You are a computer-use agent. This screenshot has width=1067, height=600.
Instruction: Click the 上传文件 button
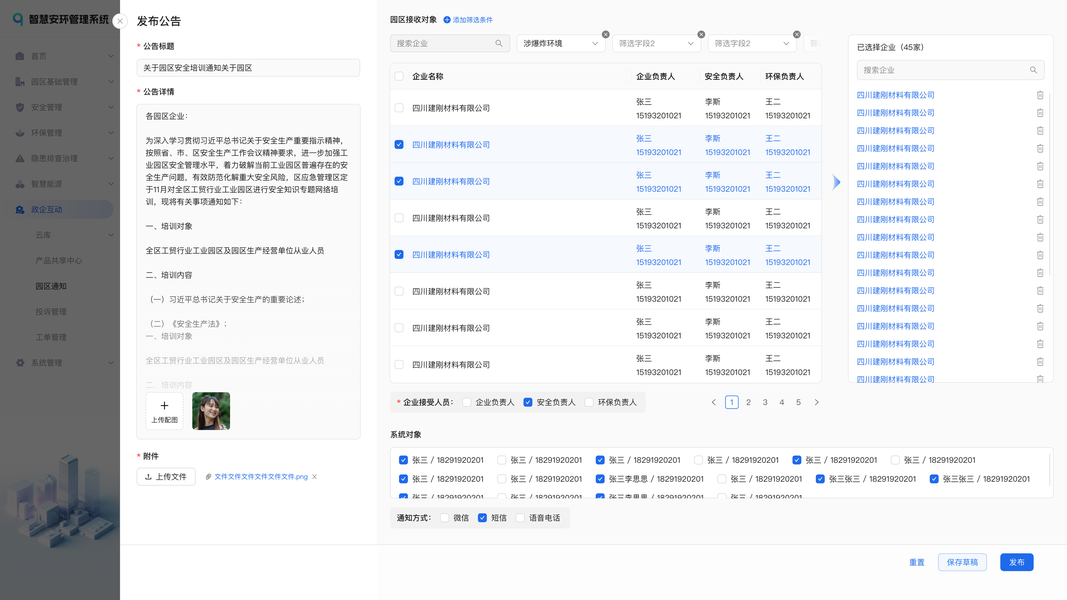coord(166,477)
